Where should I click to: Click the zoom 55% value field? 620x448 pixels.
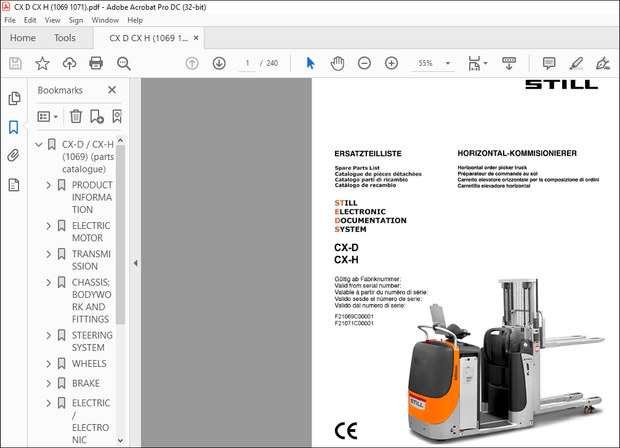coord(425,63)
